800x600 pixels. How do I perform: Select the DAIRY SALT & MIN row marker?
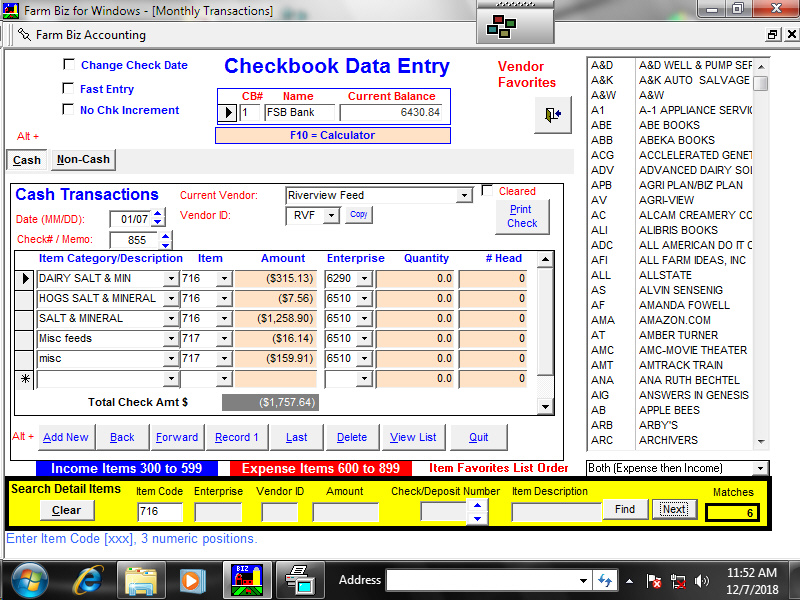coord(25,279)
